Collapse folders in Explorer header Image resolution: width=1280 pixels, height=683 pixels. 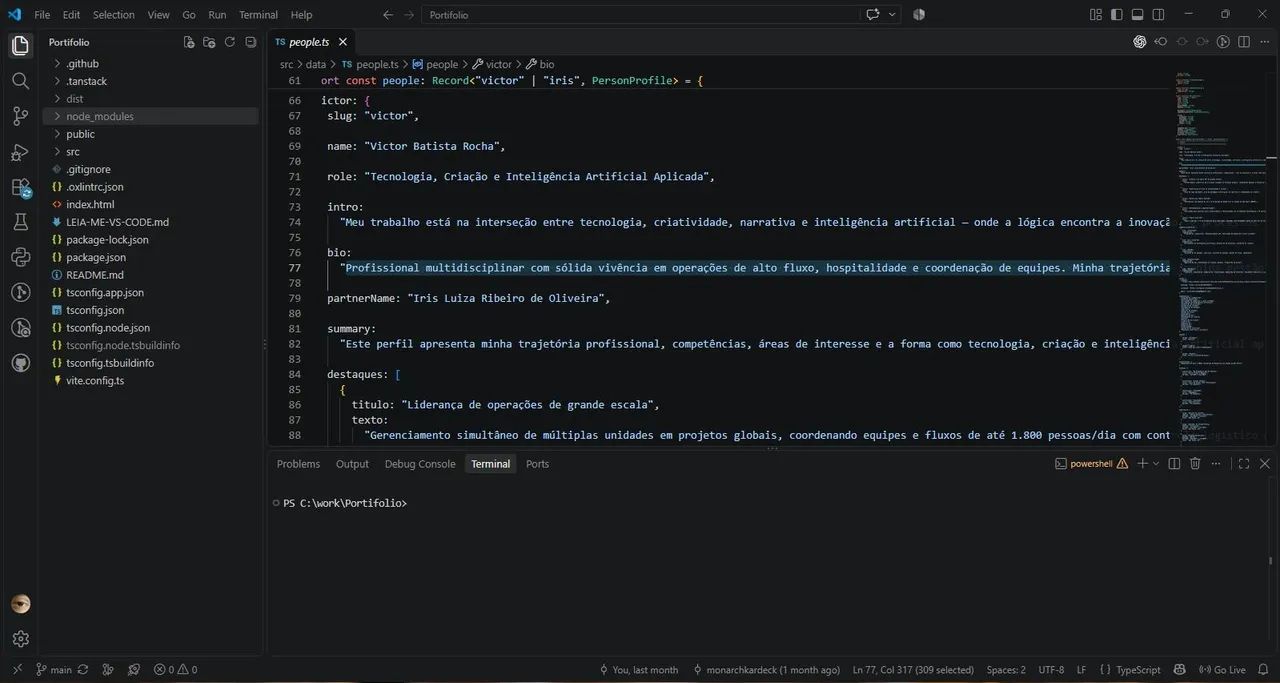click(249, 42)
